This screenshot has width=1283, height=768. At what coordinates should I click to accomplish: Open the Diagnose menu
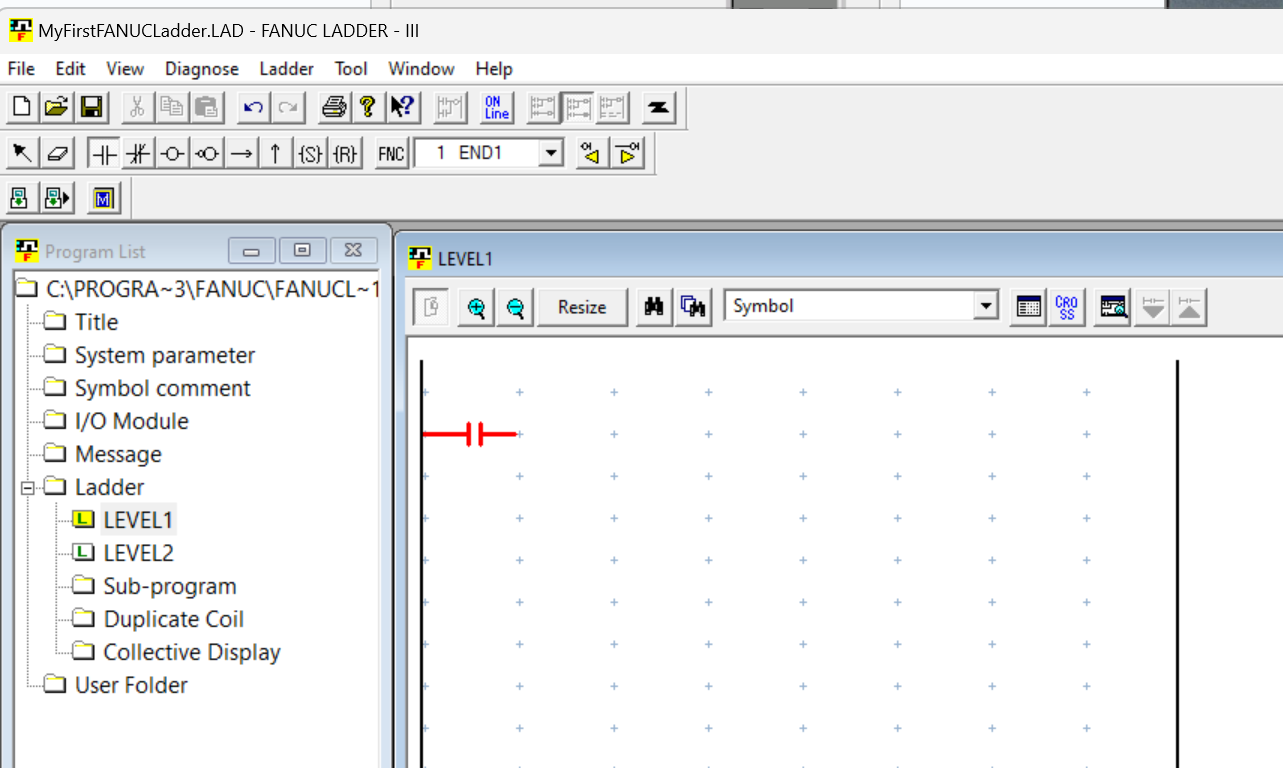pos(202,69)
